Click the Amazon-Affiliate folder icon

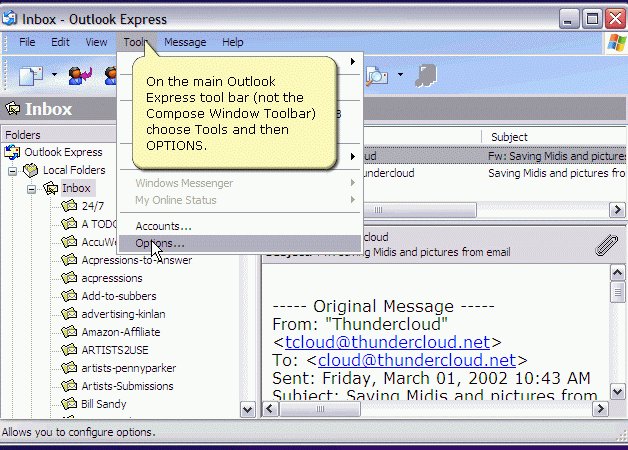point(69,332)
